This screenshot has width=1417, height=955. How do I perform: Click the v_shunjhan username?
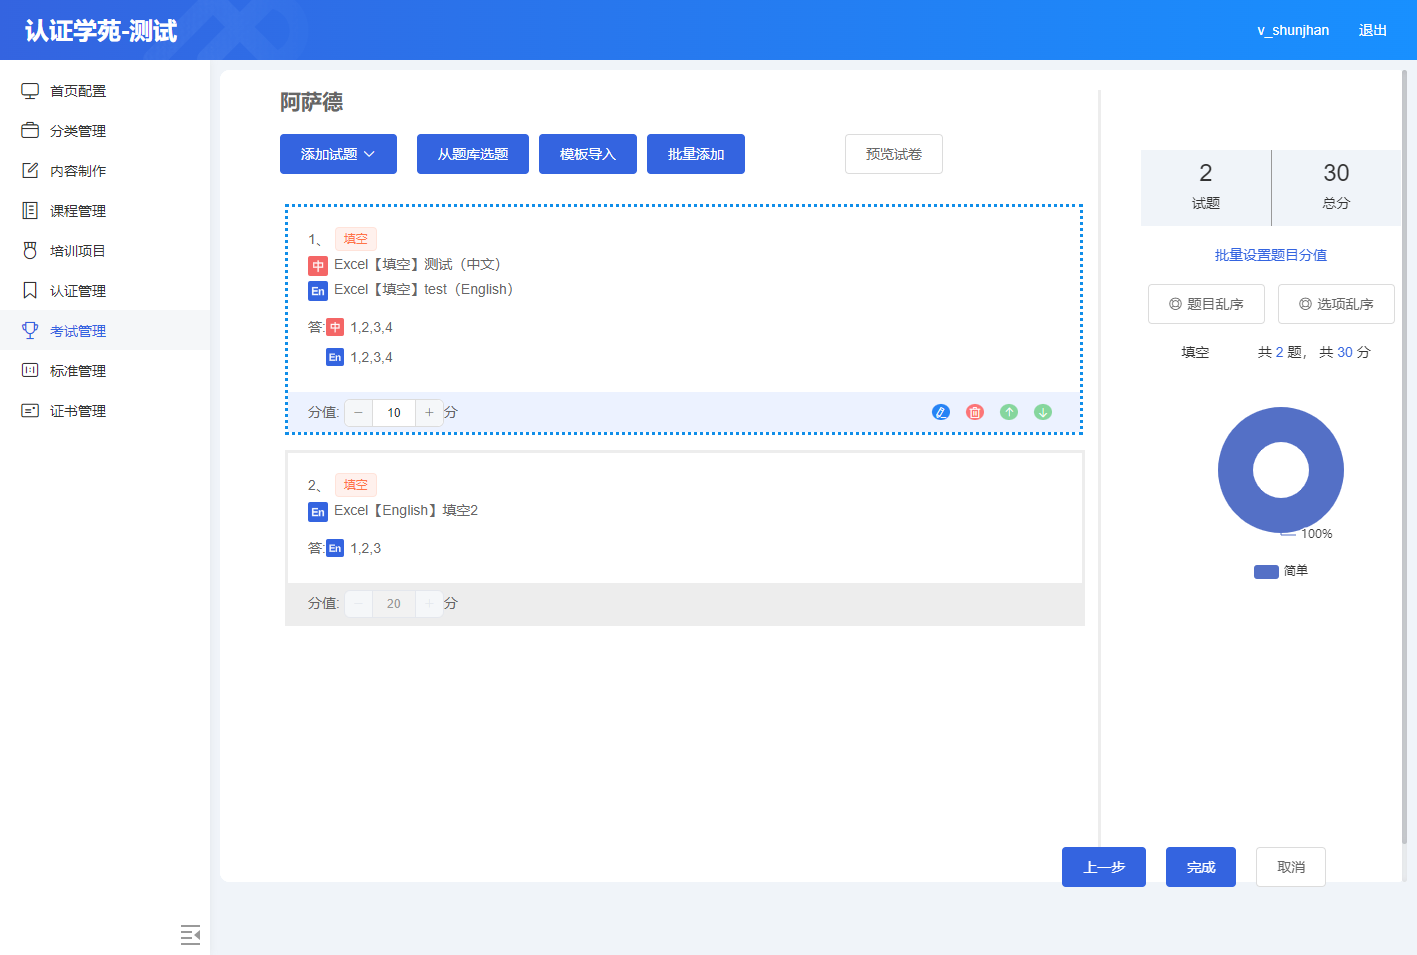point(1293,30)
